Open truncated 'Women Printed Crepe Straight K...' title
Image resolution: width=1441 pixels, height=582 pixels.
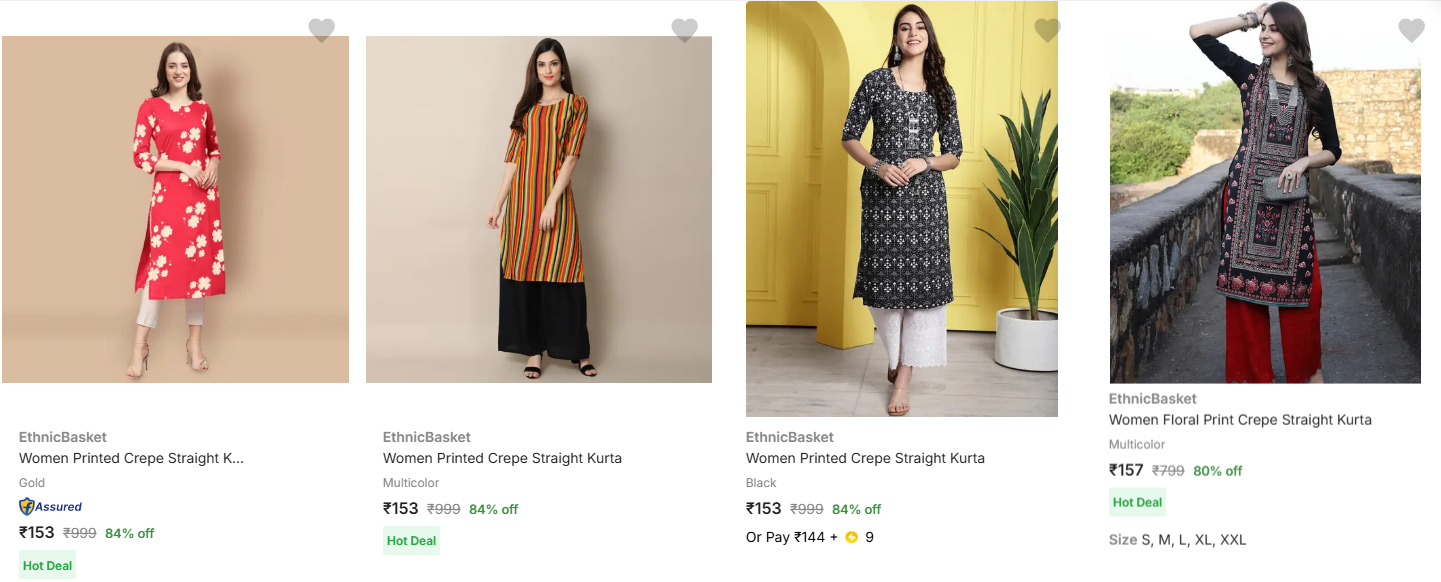(x=131, y=458)
